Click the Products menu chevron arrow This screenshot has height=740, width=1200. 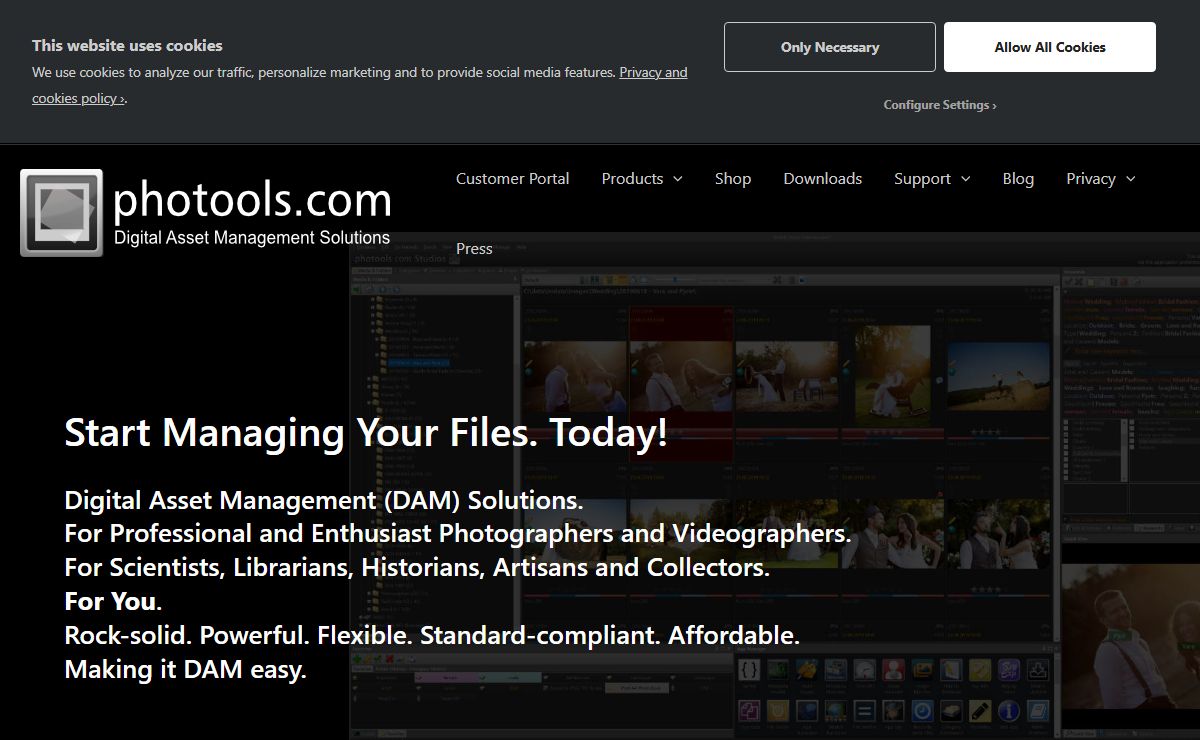coord(678,179)
